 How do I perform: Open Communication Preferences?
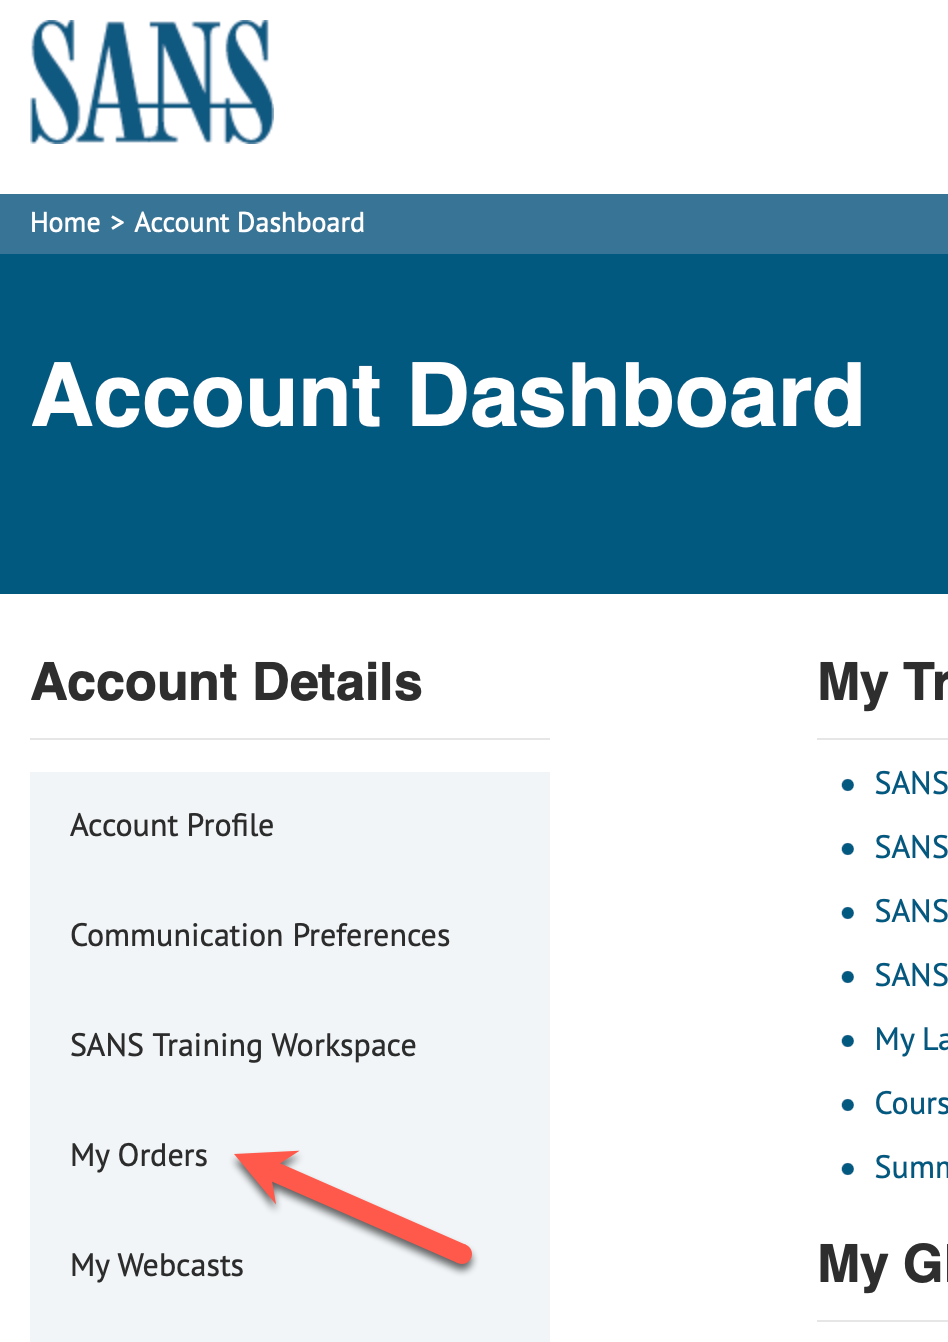(x=260, y=936)
